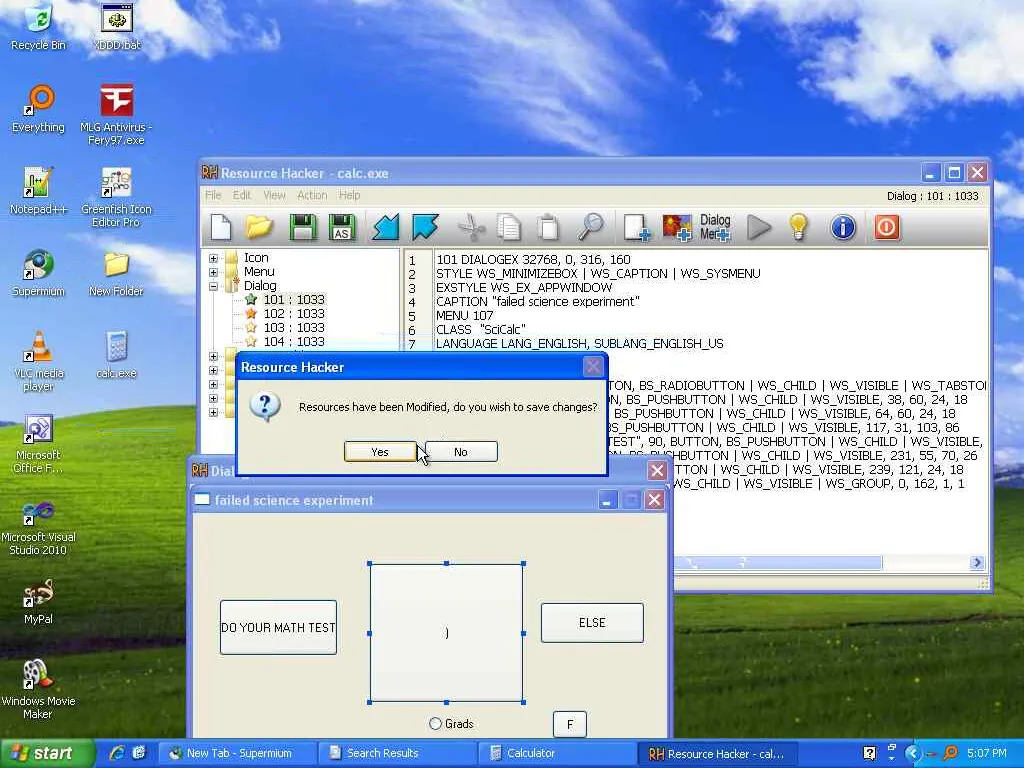The height and width of the screenshot is (768, 1024).
Task: Click the blue up-right arrow toolbar icon
Action: click(426, 227)
